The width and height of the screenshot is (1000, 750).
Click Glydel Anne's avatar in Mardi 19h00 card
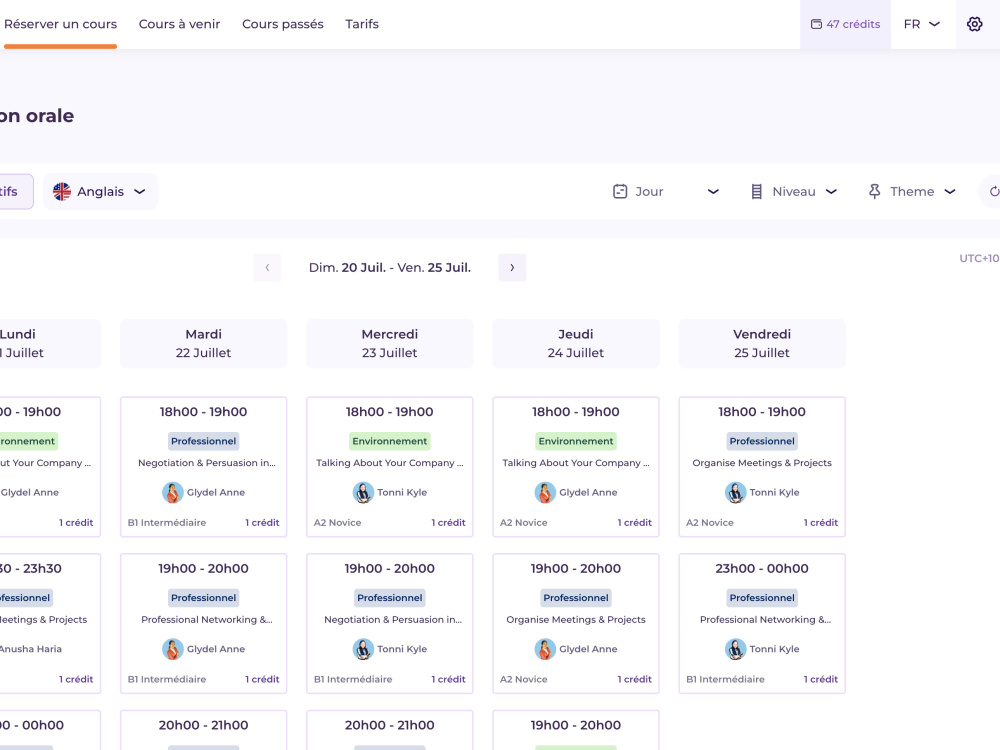172,649
